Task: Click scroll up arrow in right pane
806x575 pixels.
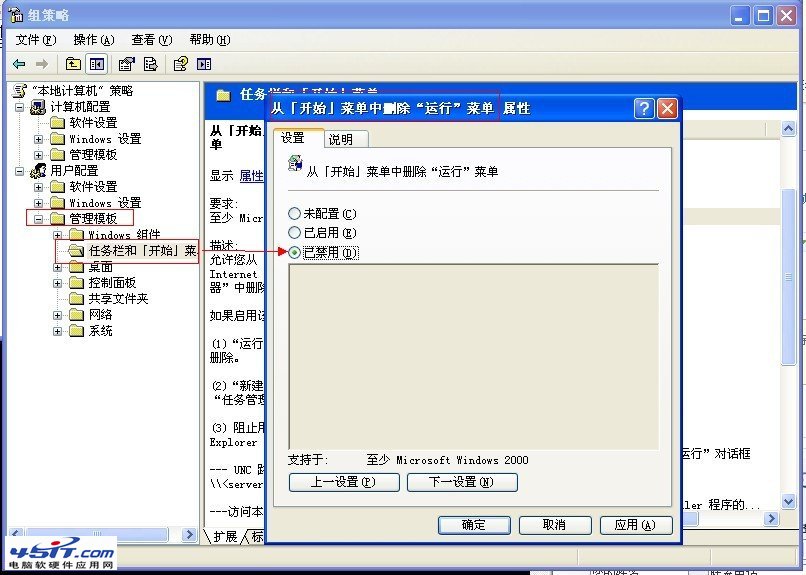Action: [x=789, y=128]
